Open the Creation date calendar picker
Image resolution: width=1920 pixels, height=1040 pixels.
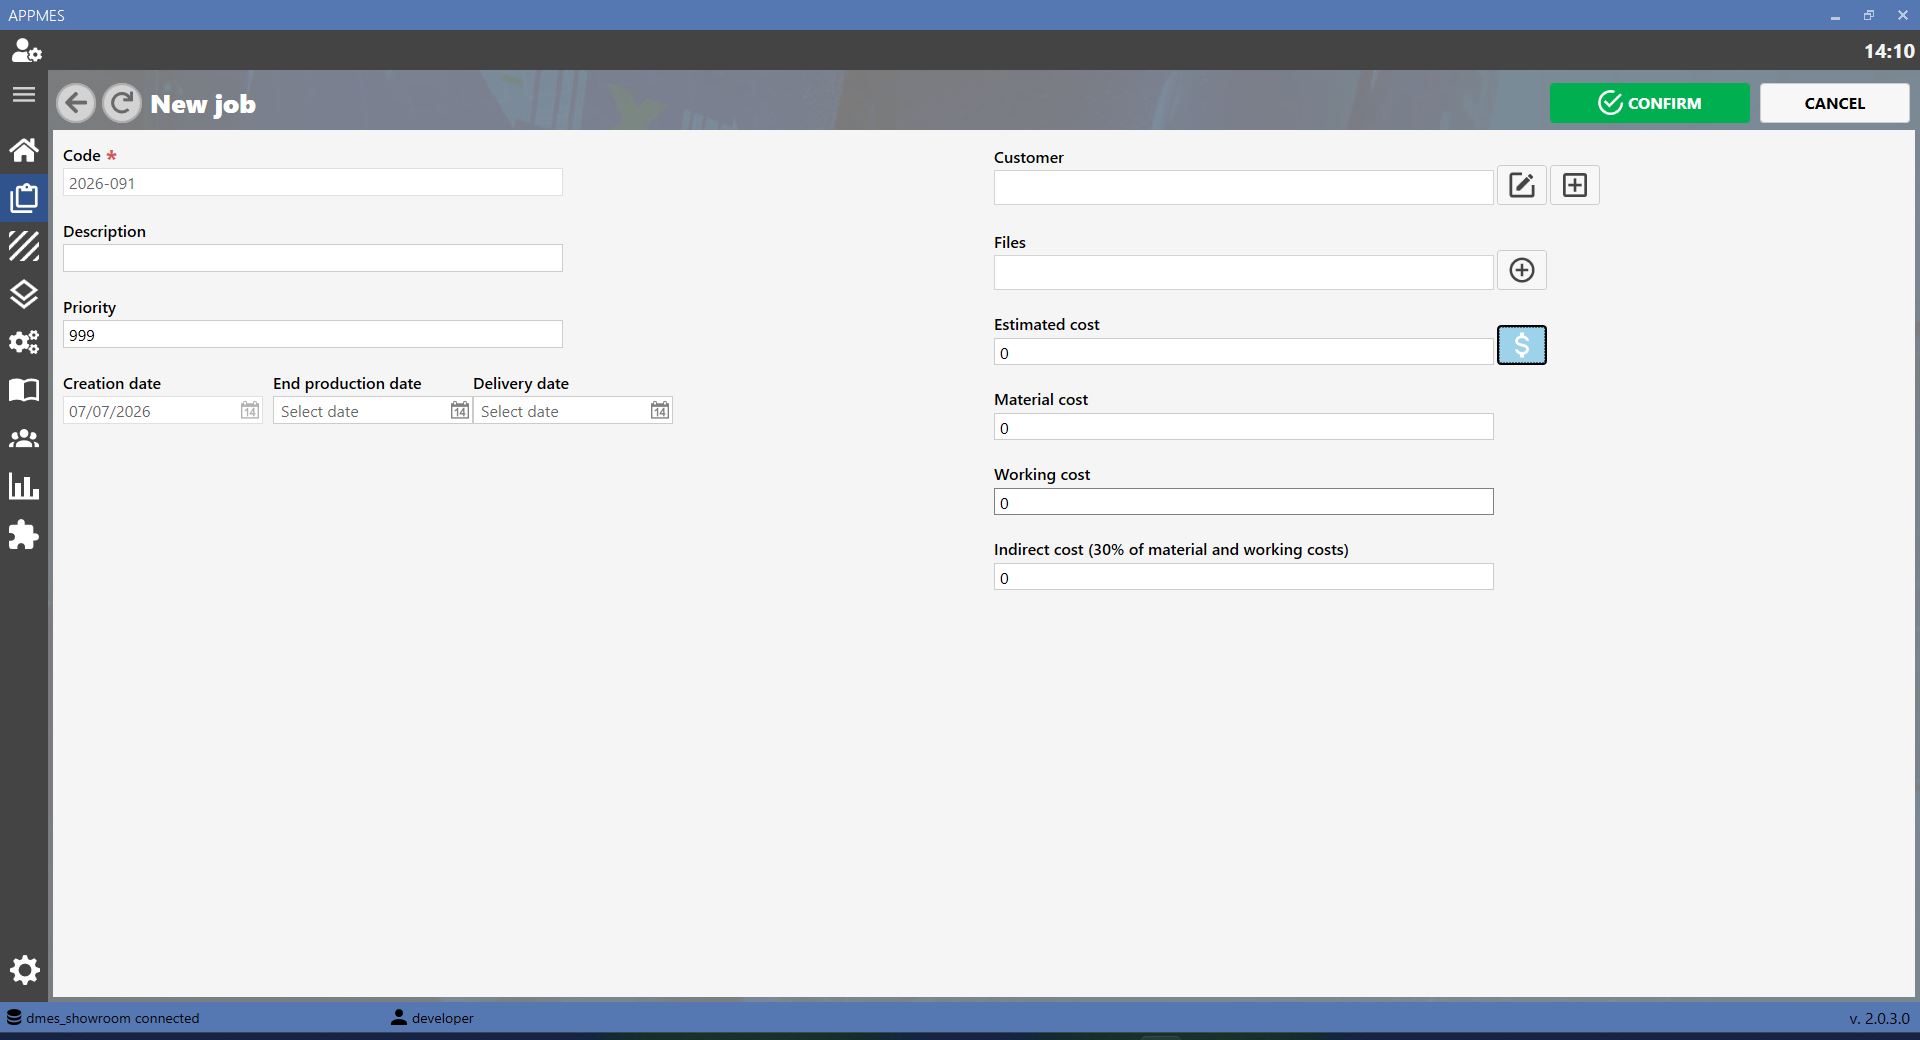[x=250, y=411]
